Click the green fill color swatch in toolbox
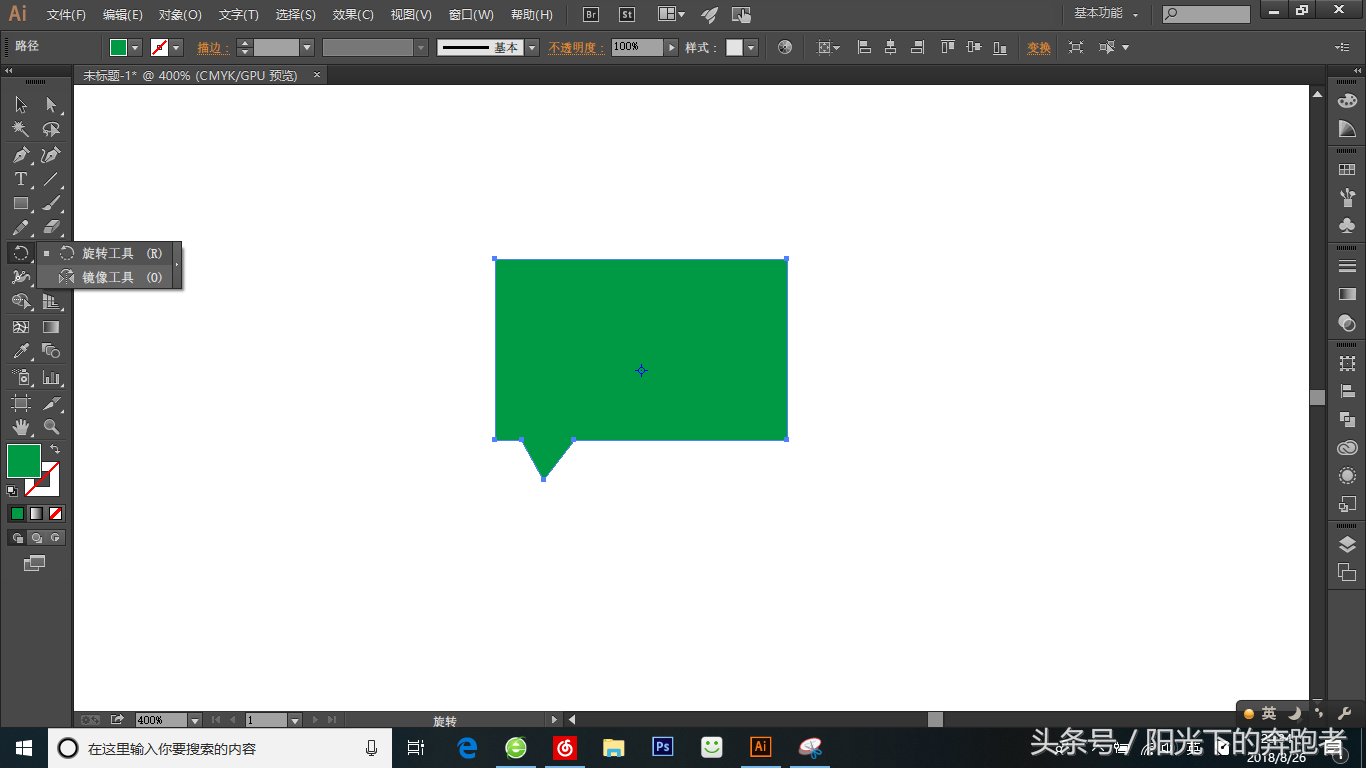The height and width of the screenshot is (768, 1366). click(x=22, y=461)
